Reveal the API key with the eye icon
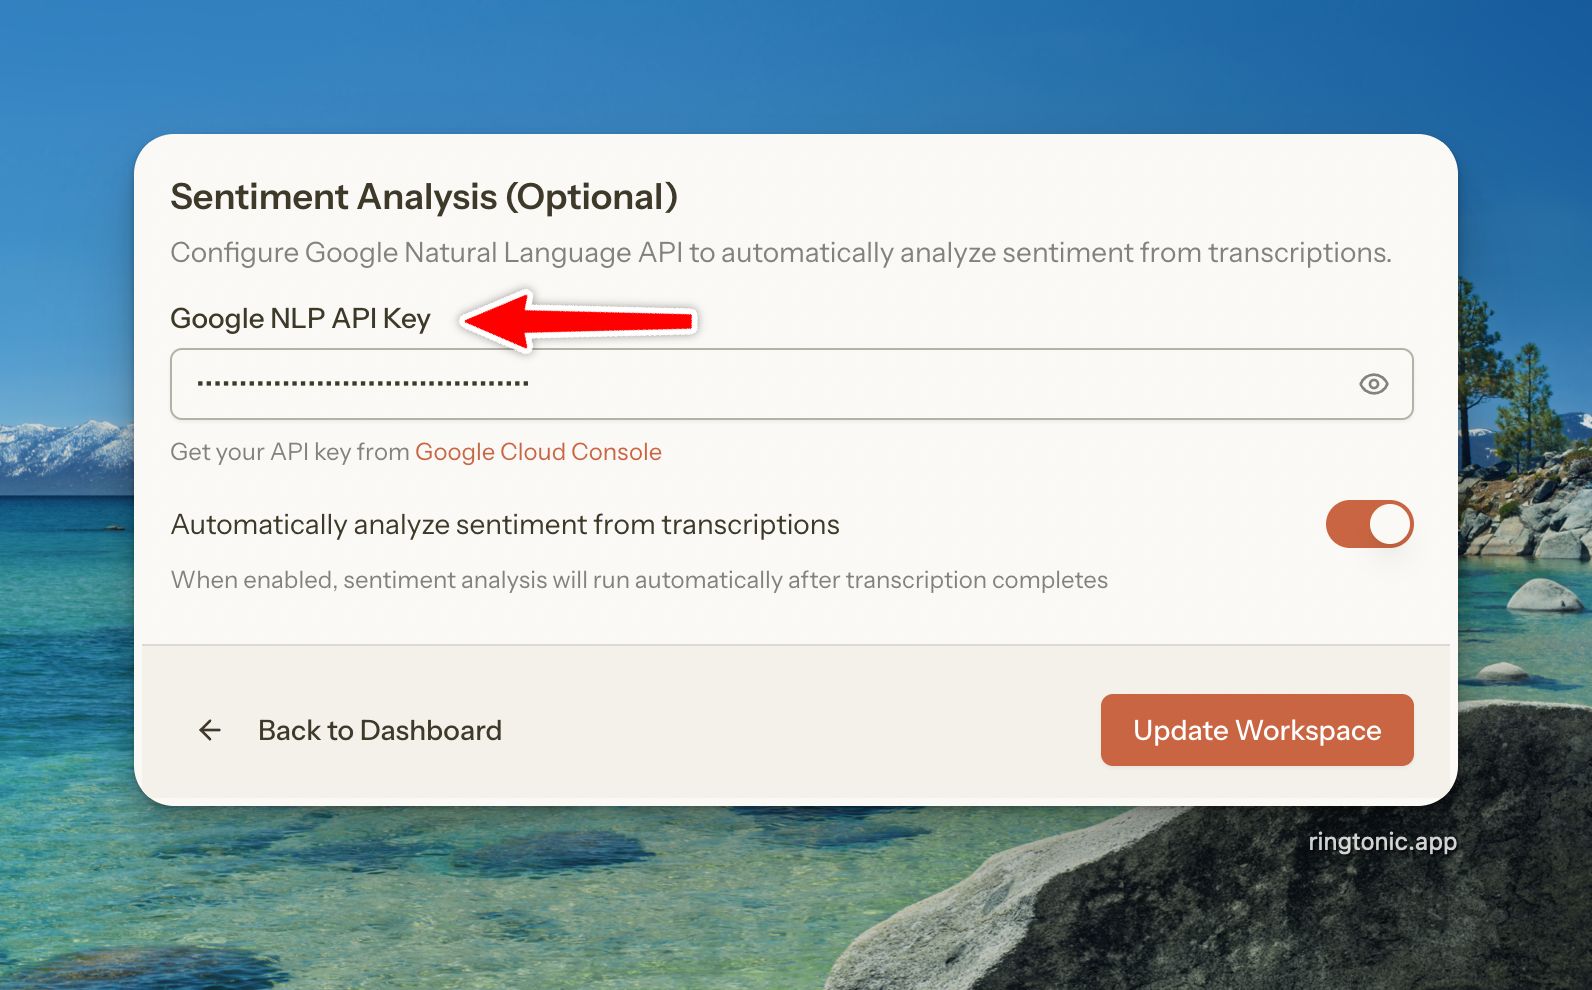1592x990 pixels. 1373,384
